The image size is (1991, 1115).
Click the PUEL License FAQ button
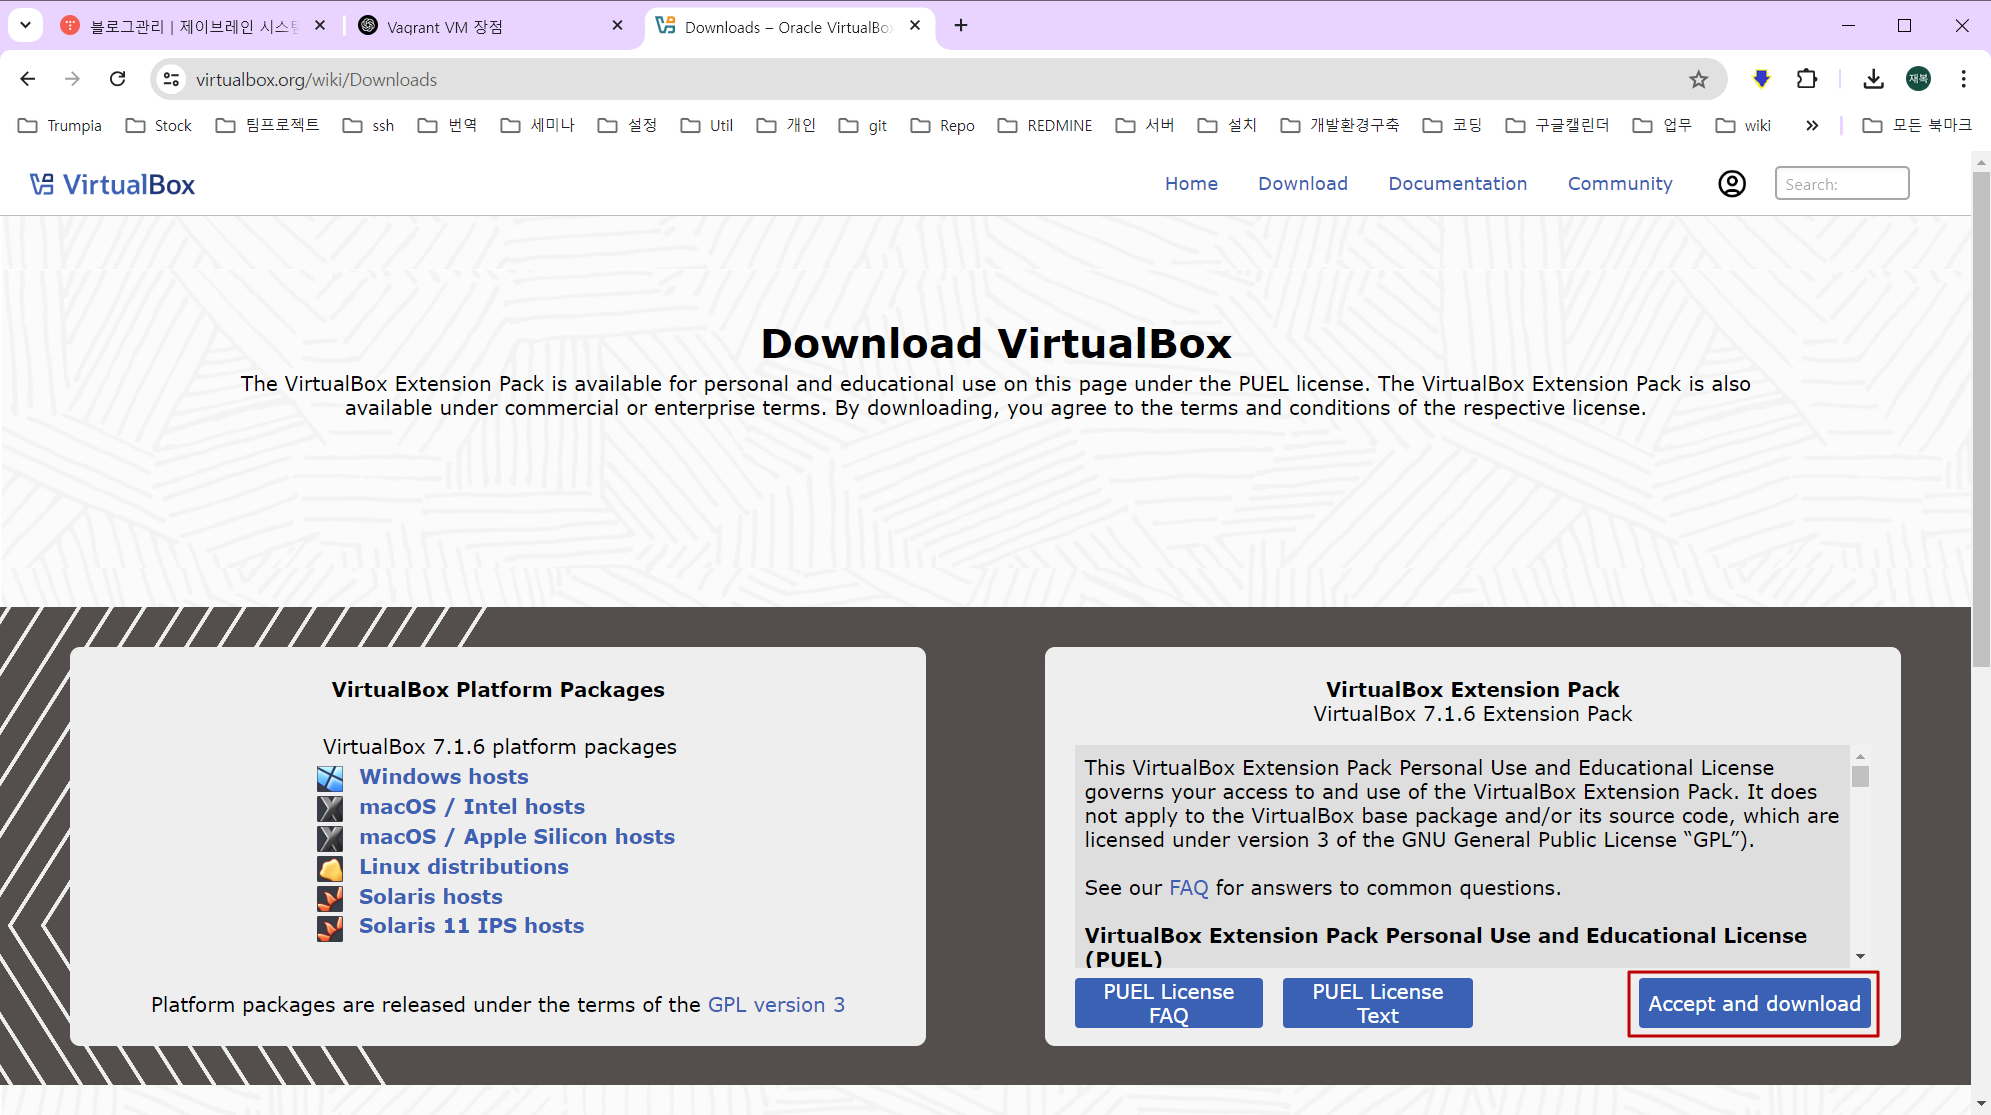click(x=1168, y=1003)
